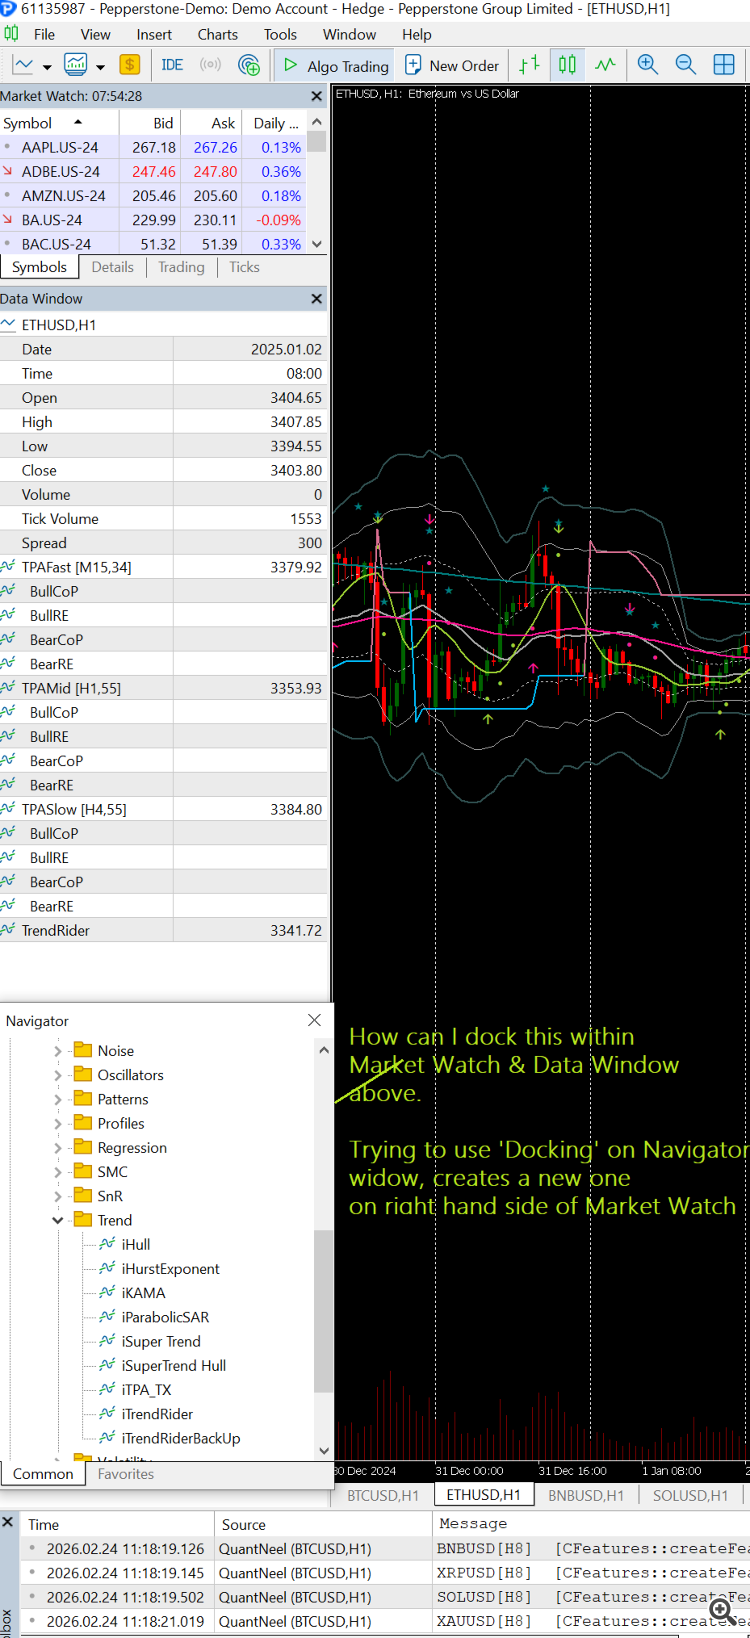Image resolution: width=750 pixels, height=1638 pixels.
Task: Switch chart to candlestick mode
Action: coord(567,65)
